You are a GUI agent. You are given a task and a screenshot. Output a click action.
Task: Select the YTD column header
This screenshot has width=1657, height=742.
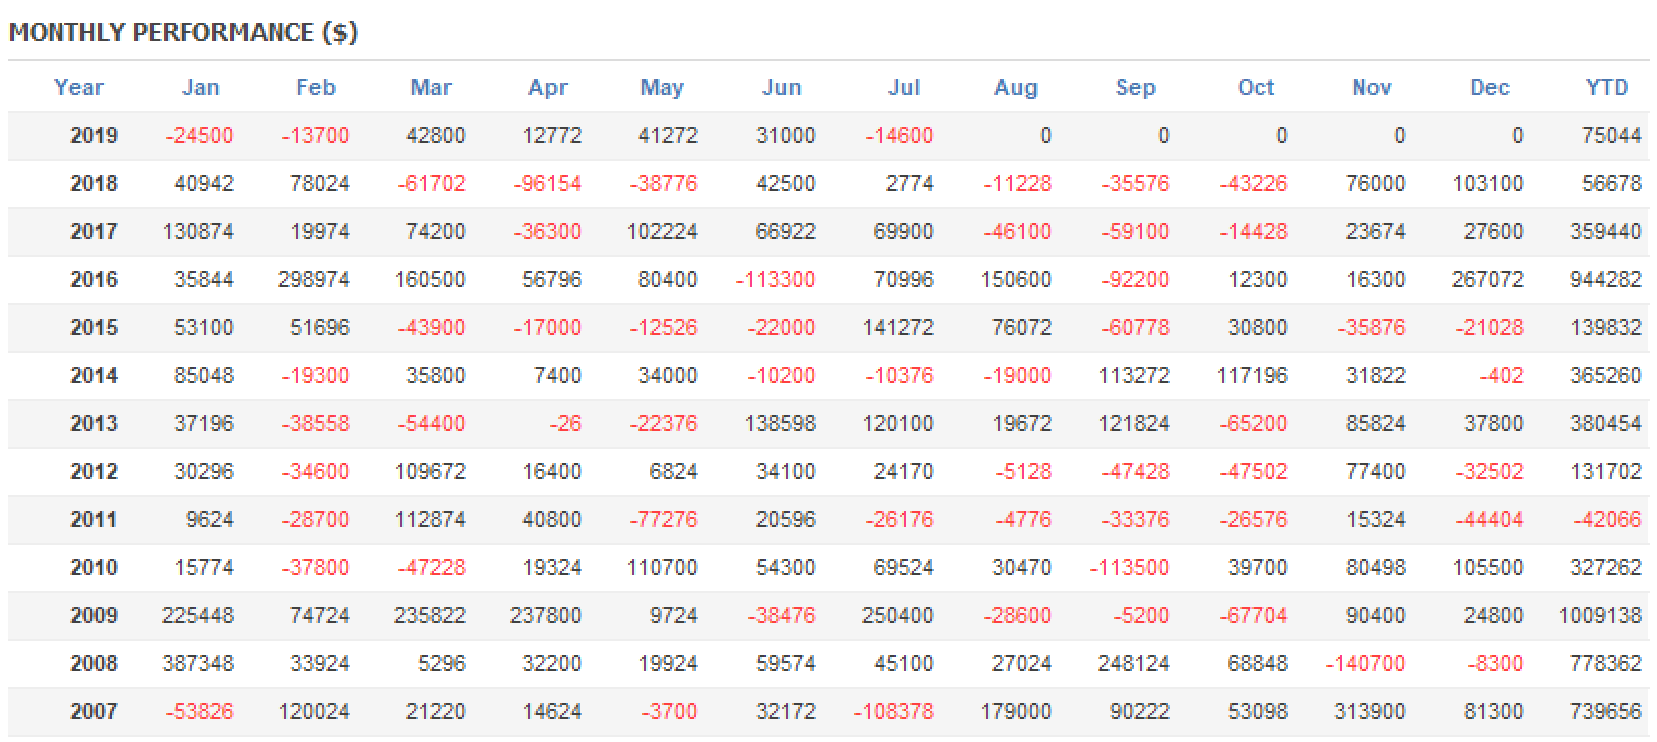(1607, 88)
